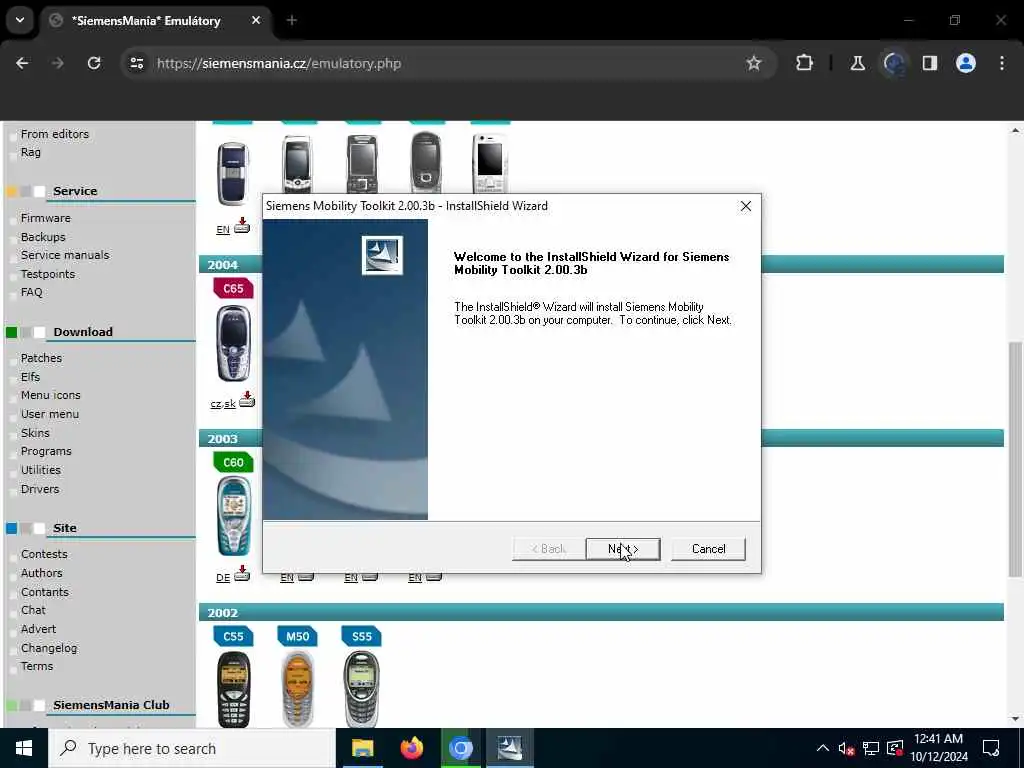Image resolution: width=1024 pixels, height=768 pixels.
Task: Open the Chat link
Action: 33,610
